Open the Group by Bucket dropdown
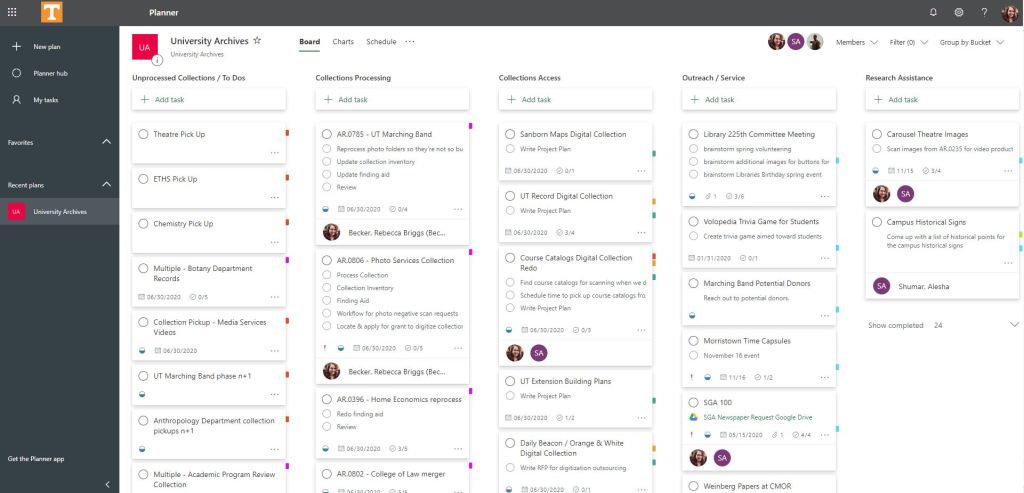 (x=972, y=42)
